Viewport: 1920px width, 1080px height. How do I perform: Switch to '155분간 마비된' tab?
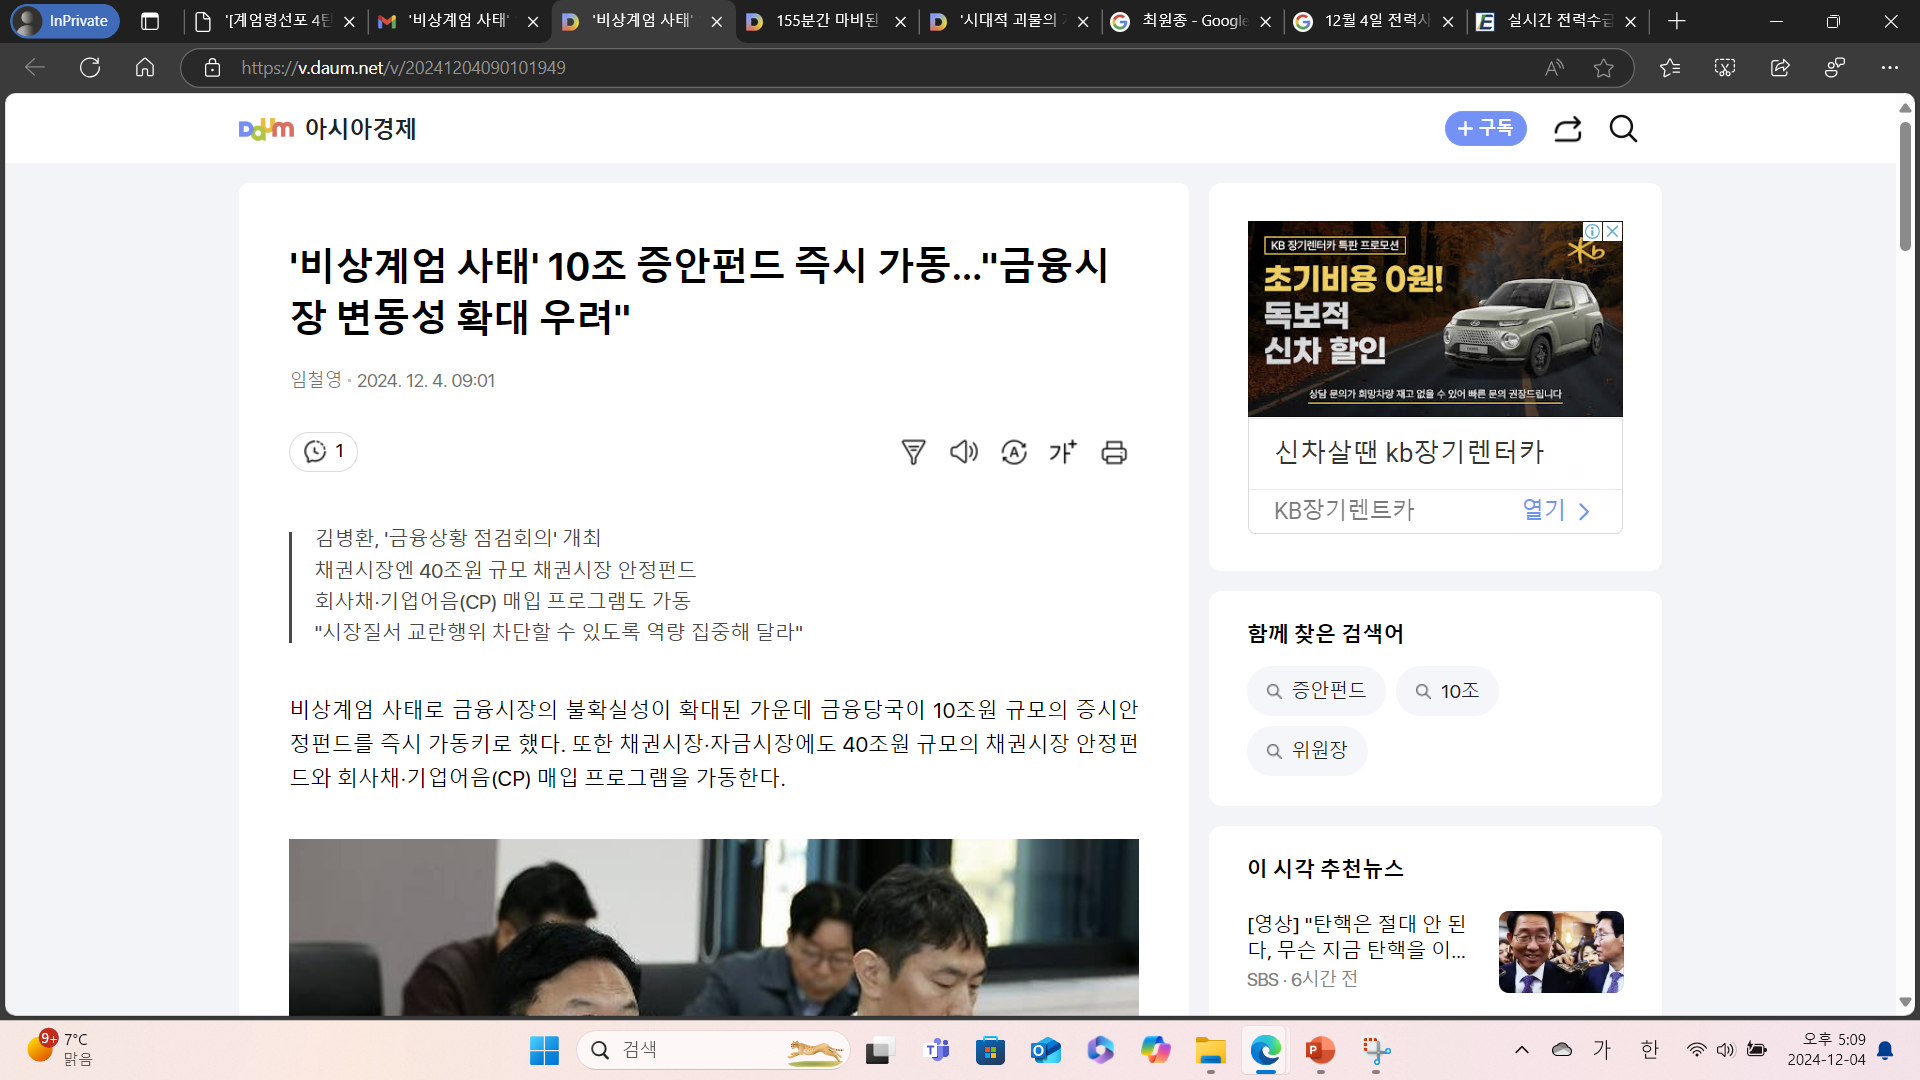click(826, 21)
